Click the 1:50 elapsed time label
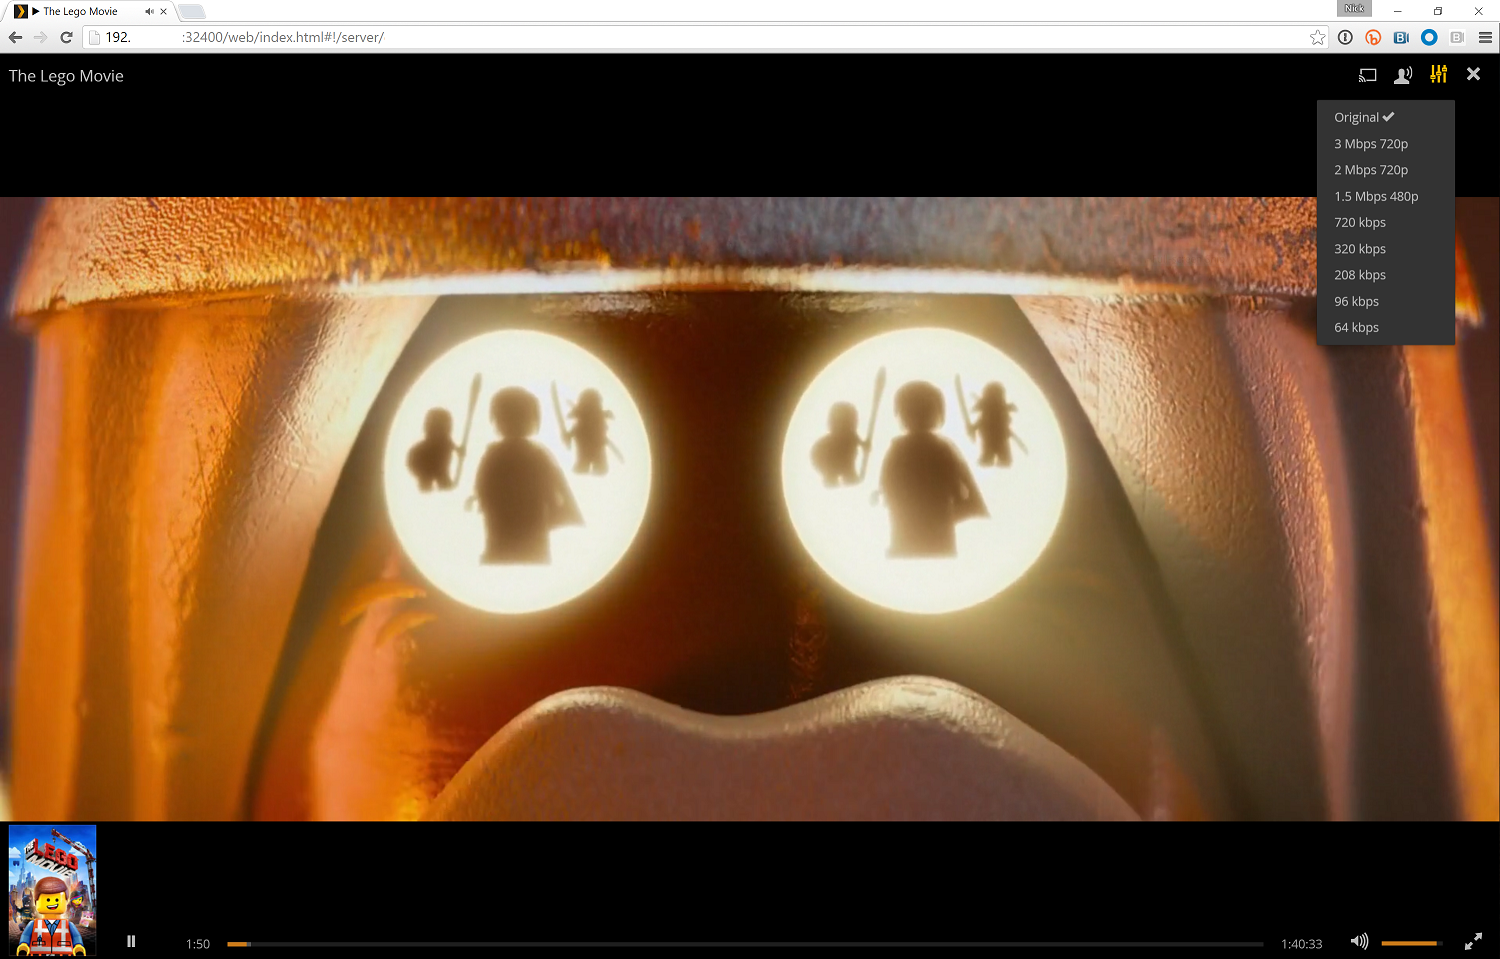 (198, 944)
